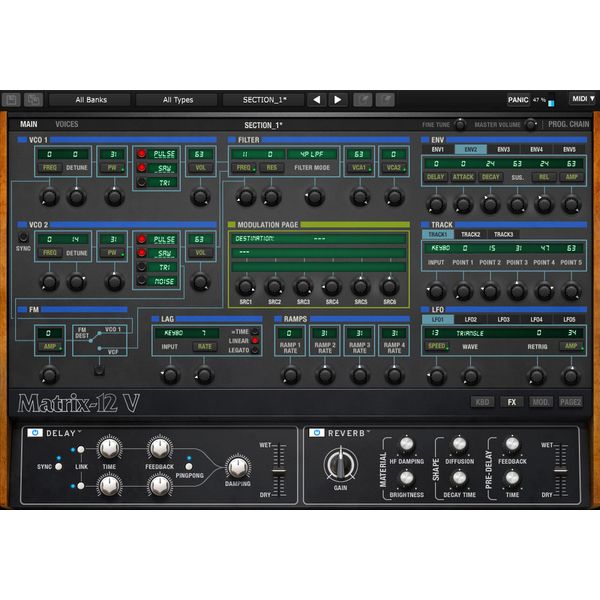Toggle the FM destination switch button
Screen dimensions: 600x600
[99, 370]
